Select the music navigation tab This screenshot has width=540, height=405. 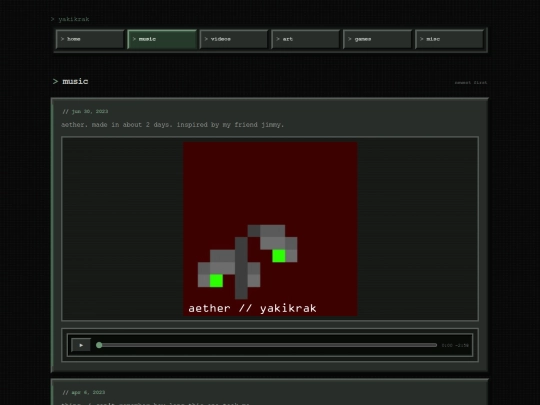click(162, 39)
